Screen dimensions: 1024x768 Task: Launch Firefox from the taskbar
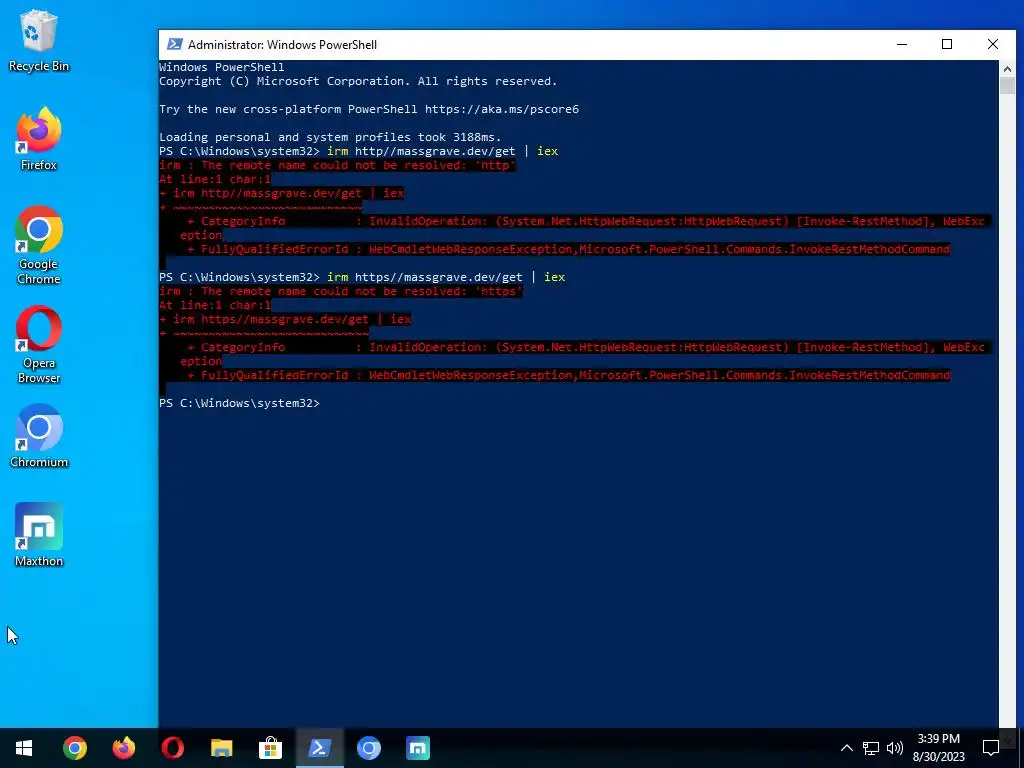coord(123,748)
